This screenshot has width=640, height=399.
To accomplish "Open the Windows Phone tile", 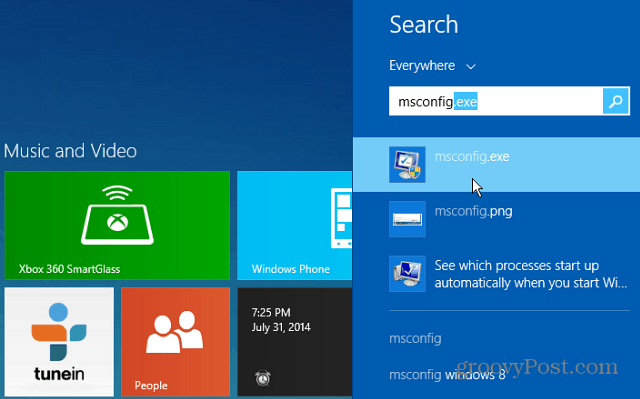I will click(x=294, y=226).
